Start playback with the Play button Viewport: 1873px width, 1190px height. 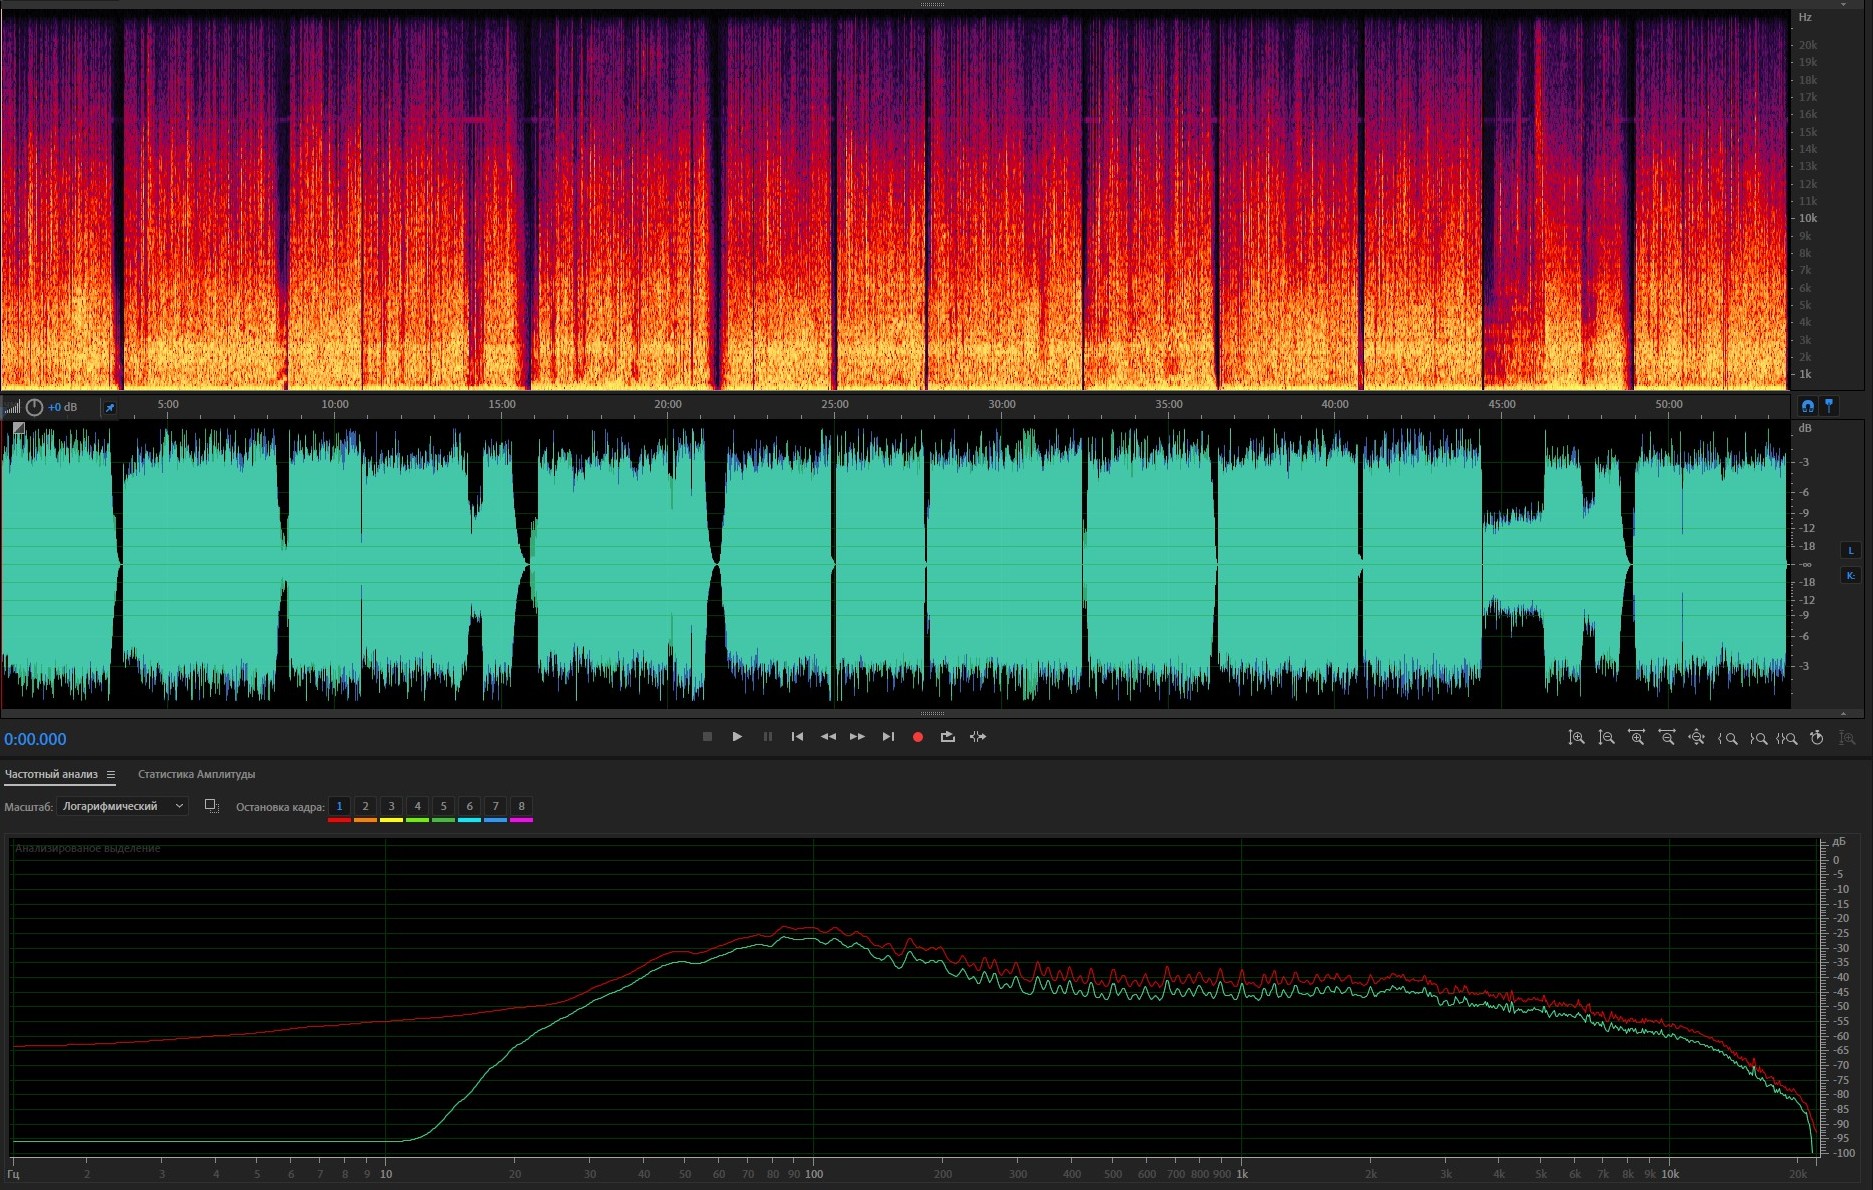tap(737, 737)
